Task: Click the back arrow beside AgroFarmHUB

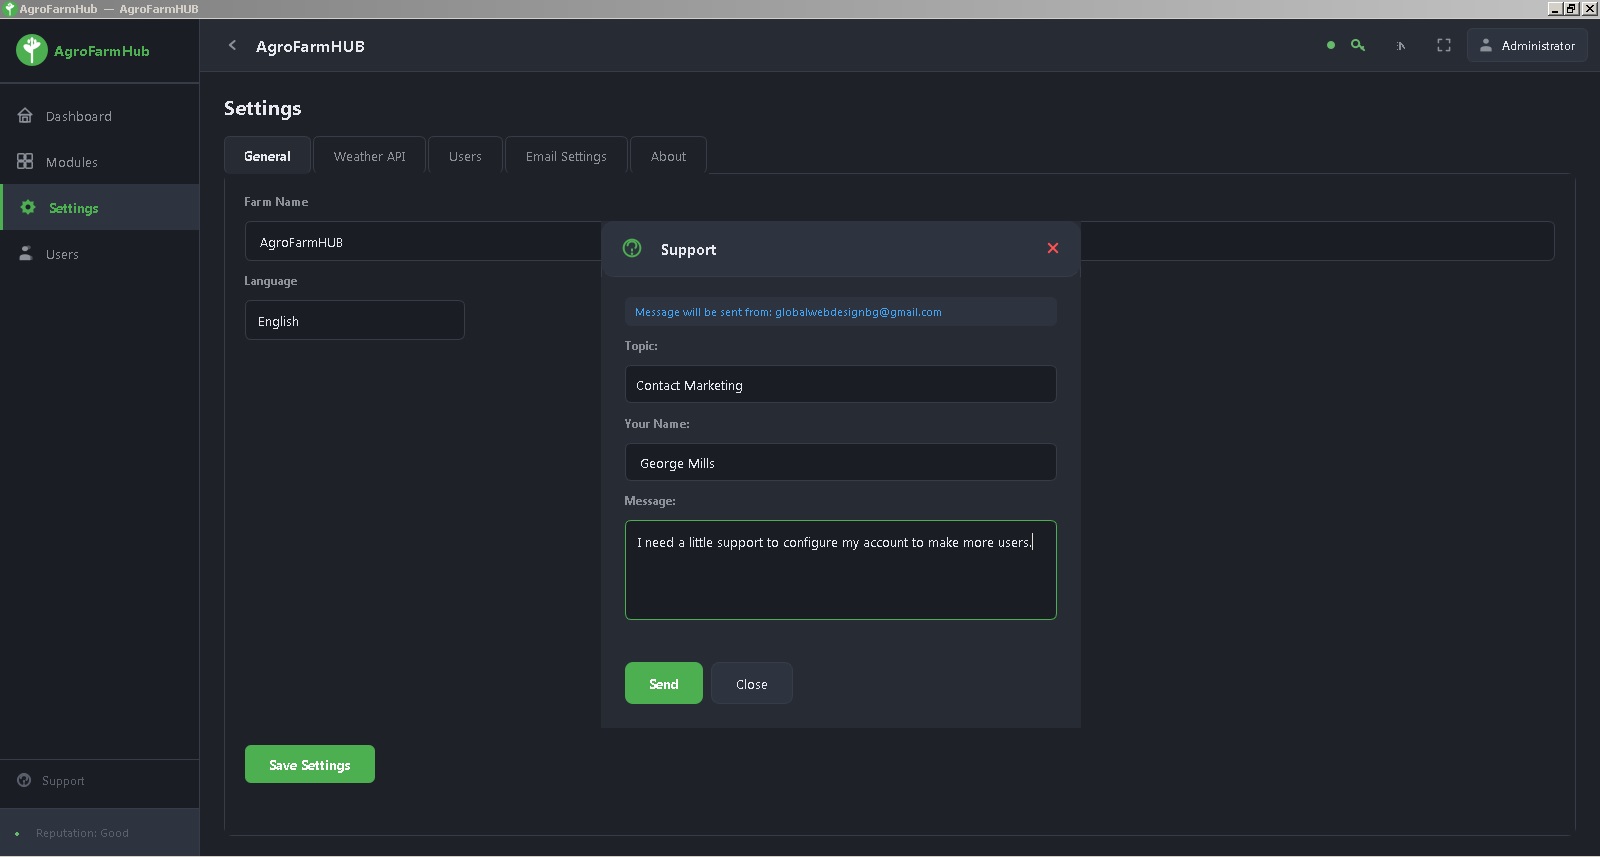Action: [x=232, y=45]
